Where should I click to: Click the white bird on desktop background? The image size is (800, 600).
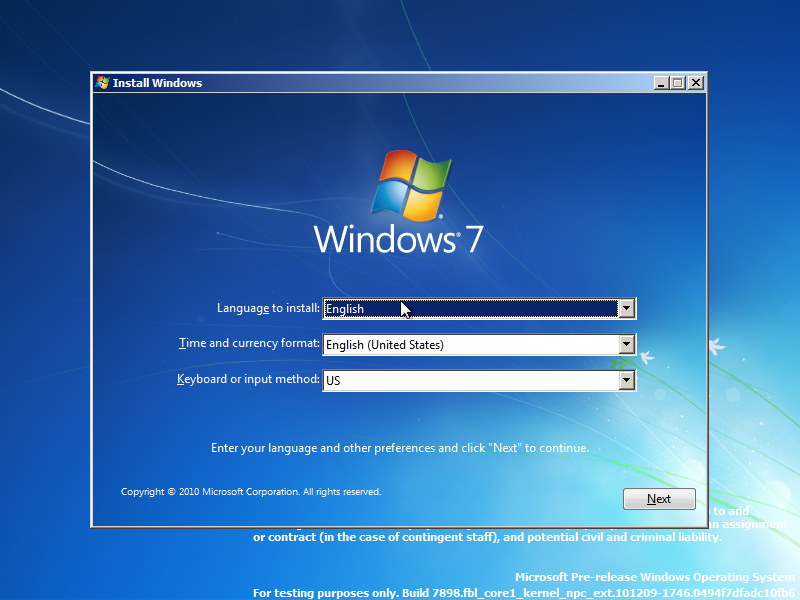(717, 346)
